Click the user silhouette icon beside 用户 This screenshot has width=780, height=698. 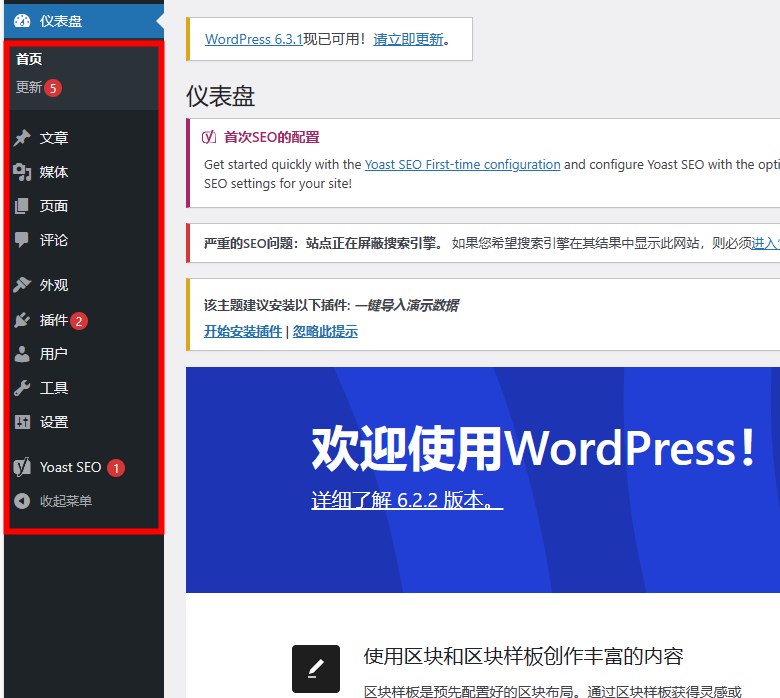tap(22, 354)
